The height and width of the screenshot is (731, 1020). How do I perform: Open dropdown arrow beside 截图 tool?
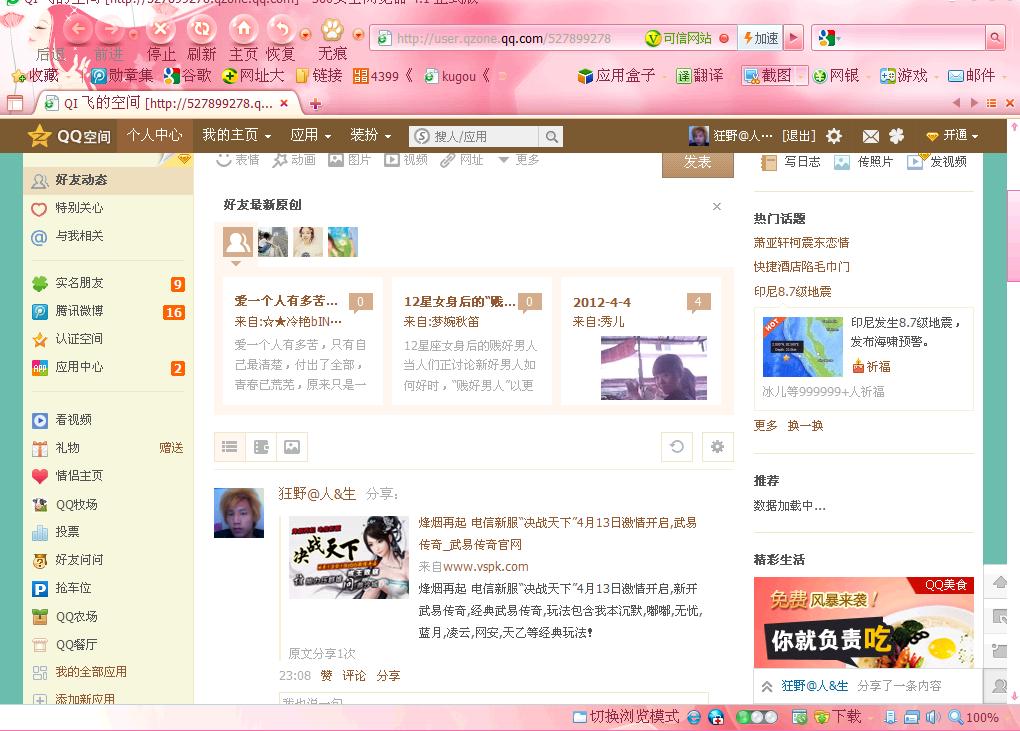[x=801, y=76]
